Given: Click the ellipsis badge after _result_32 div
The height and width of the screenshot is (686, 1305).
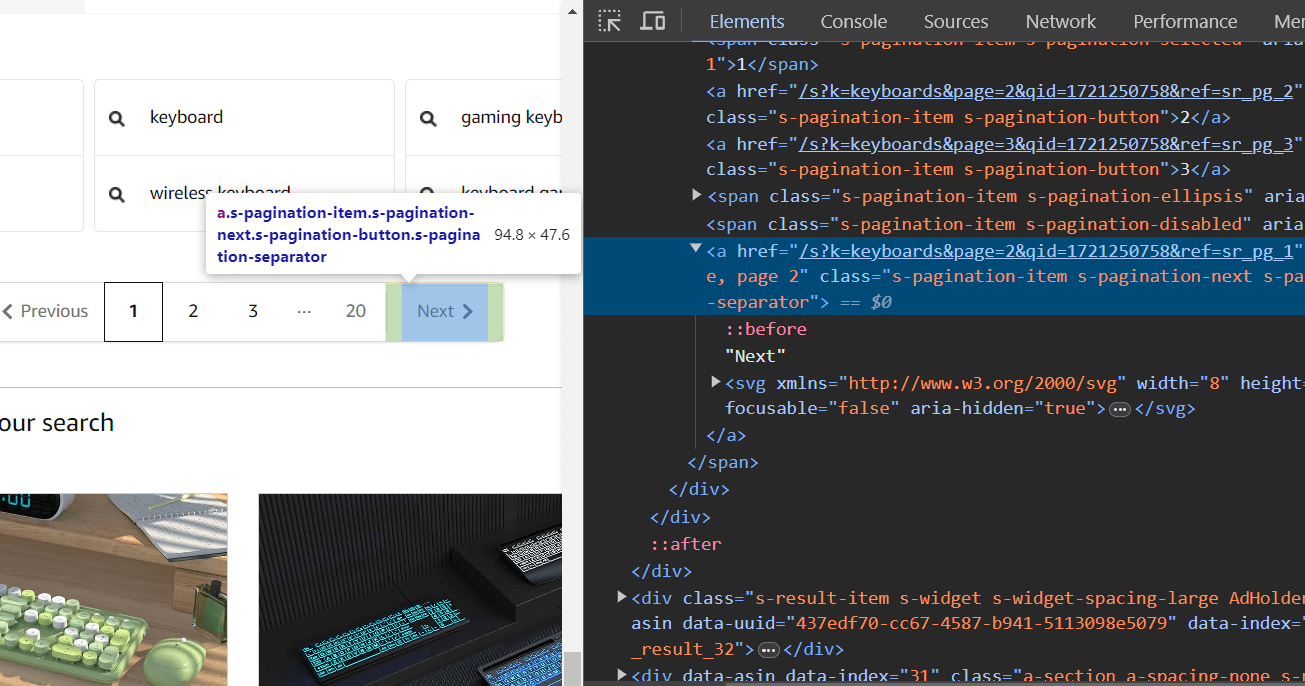Looking at the screenshot, I should coord(768,650).
